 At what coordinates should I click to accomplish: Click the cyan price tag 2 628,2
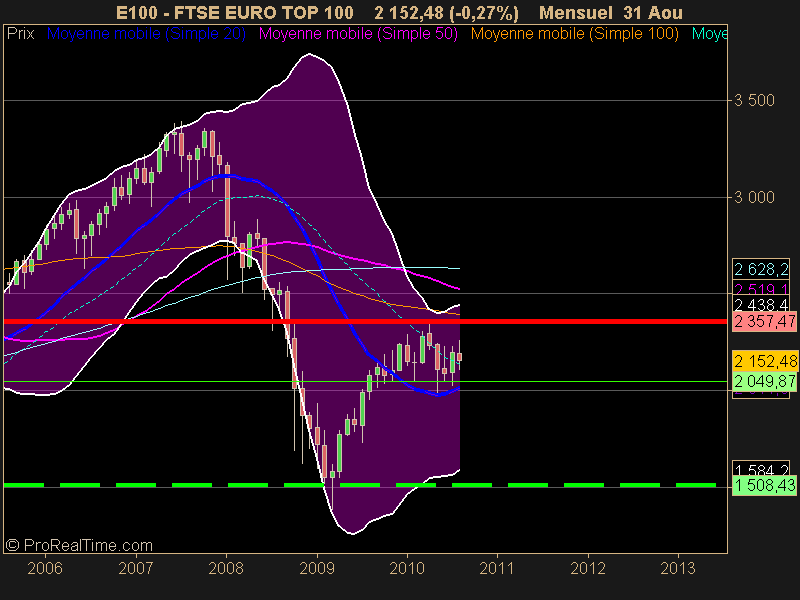pos(761,269)
